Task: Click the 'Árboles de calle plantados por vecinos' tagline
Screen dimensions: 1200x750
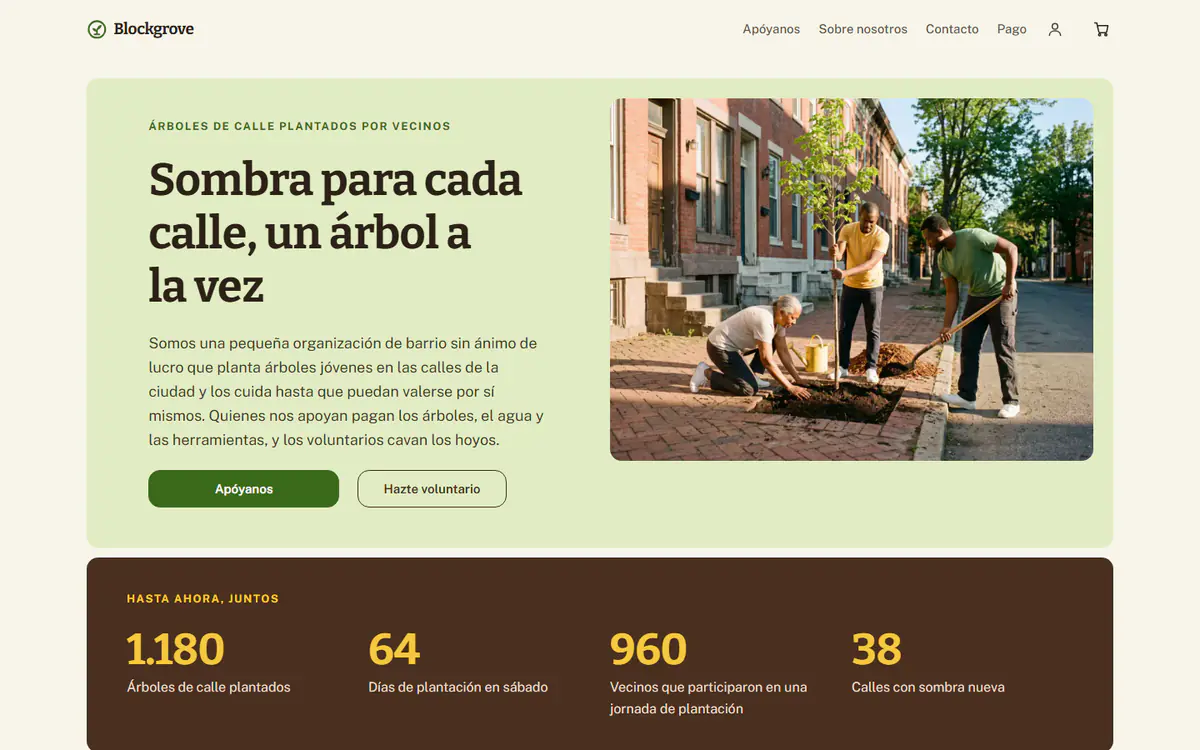Action: 299,126
